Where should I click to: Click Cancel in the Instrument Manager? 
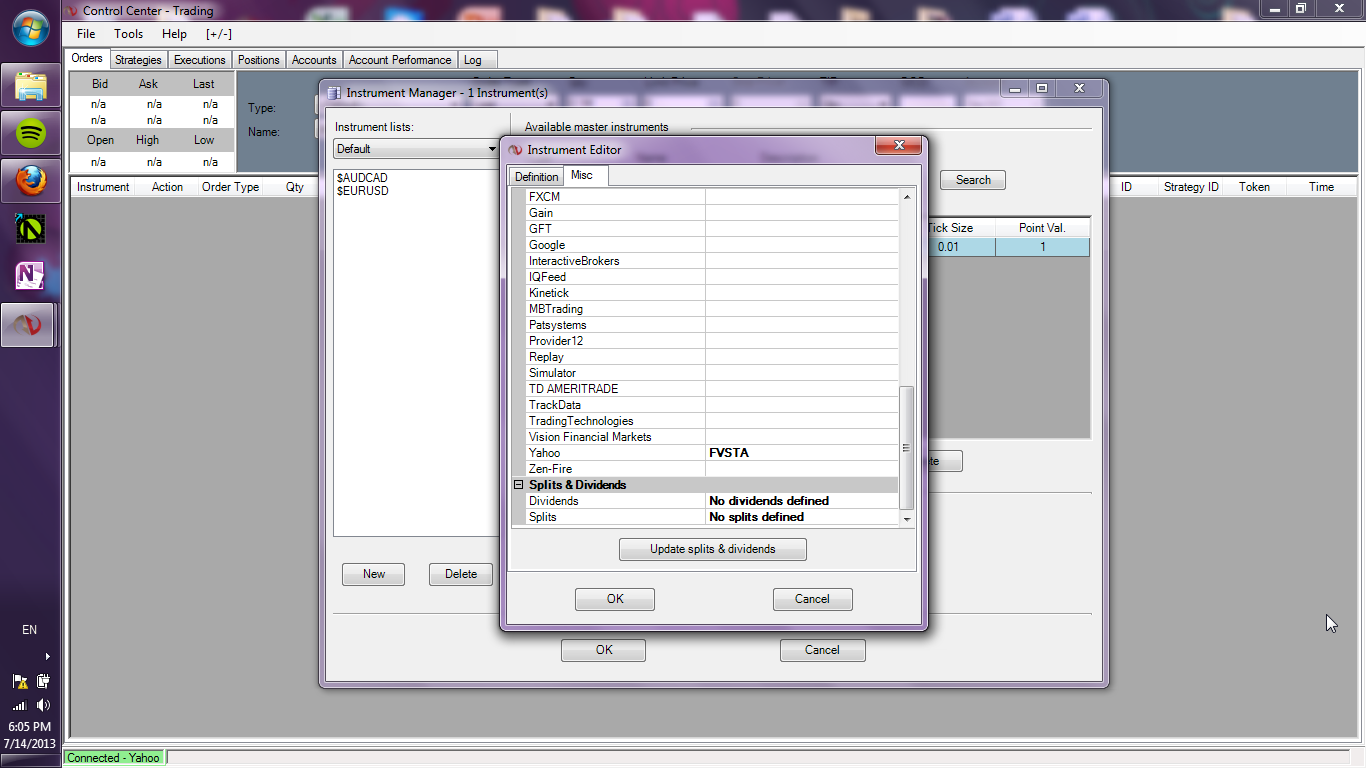pos(822,650)
